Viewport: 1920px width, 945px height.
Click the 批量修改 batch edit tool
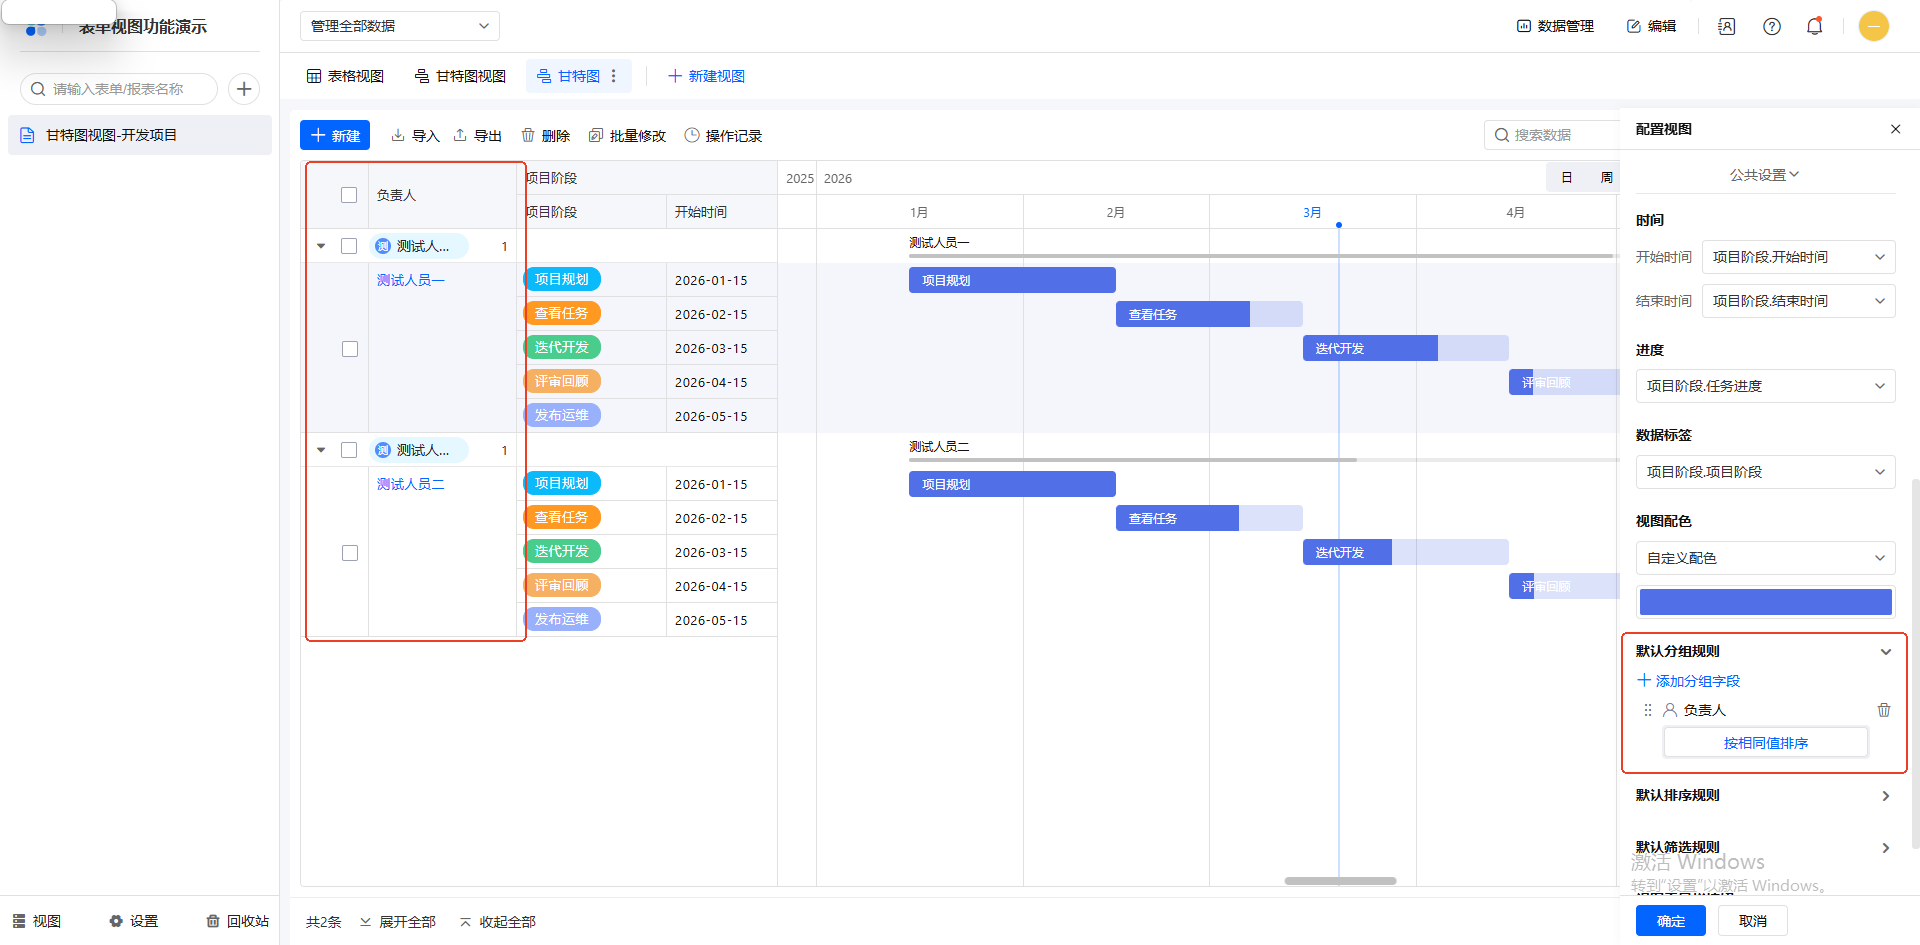pyautogui.click(x=627, y=136)
